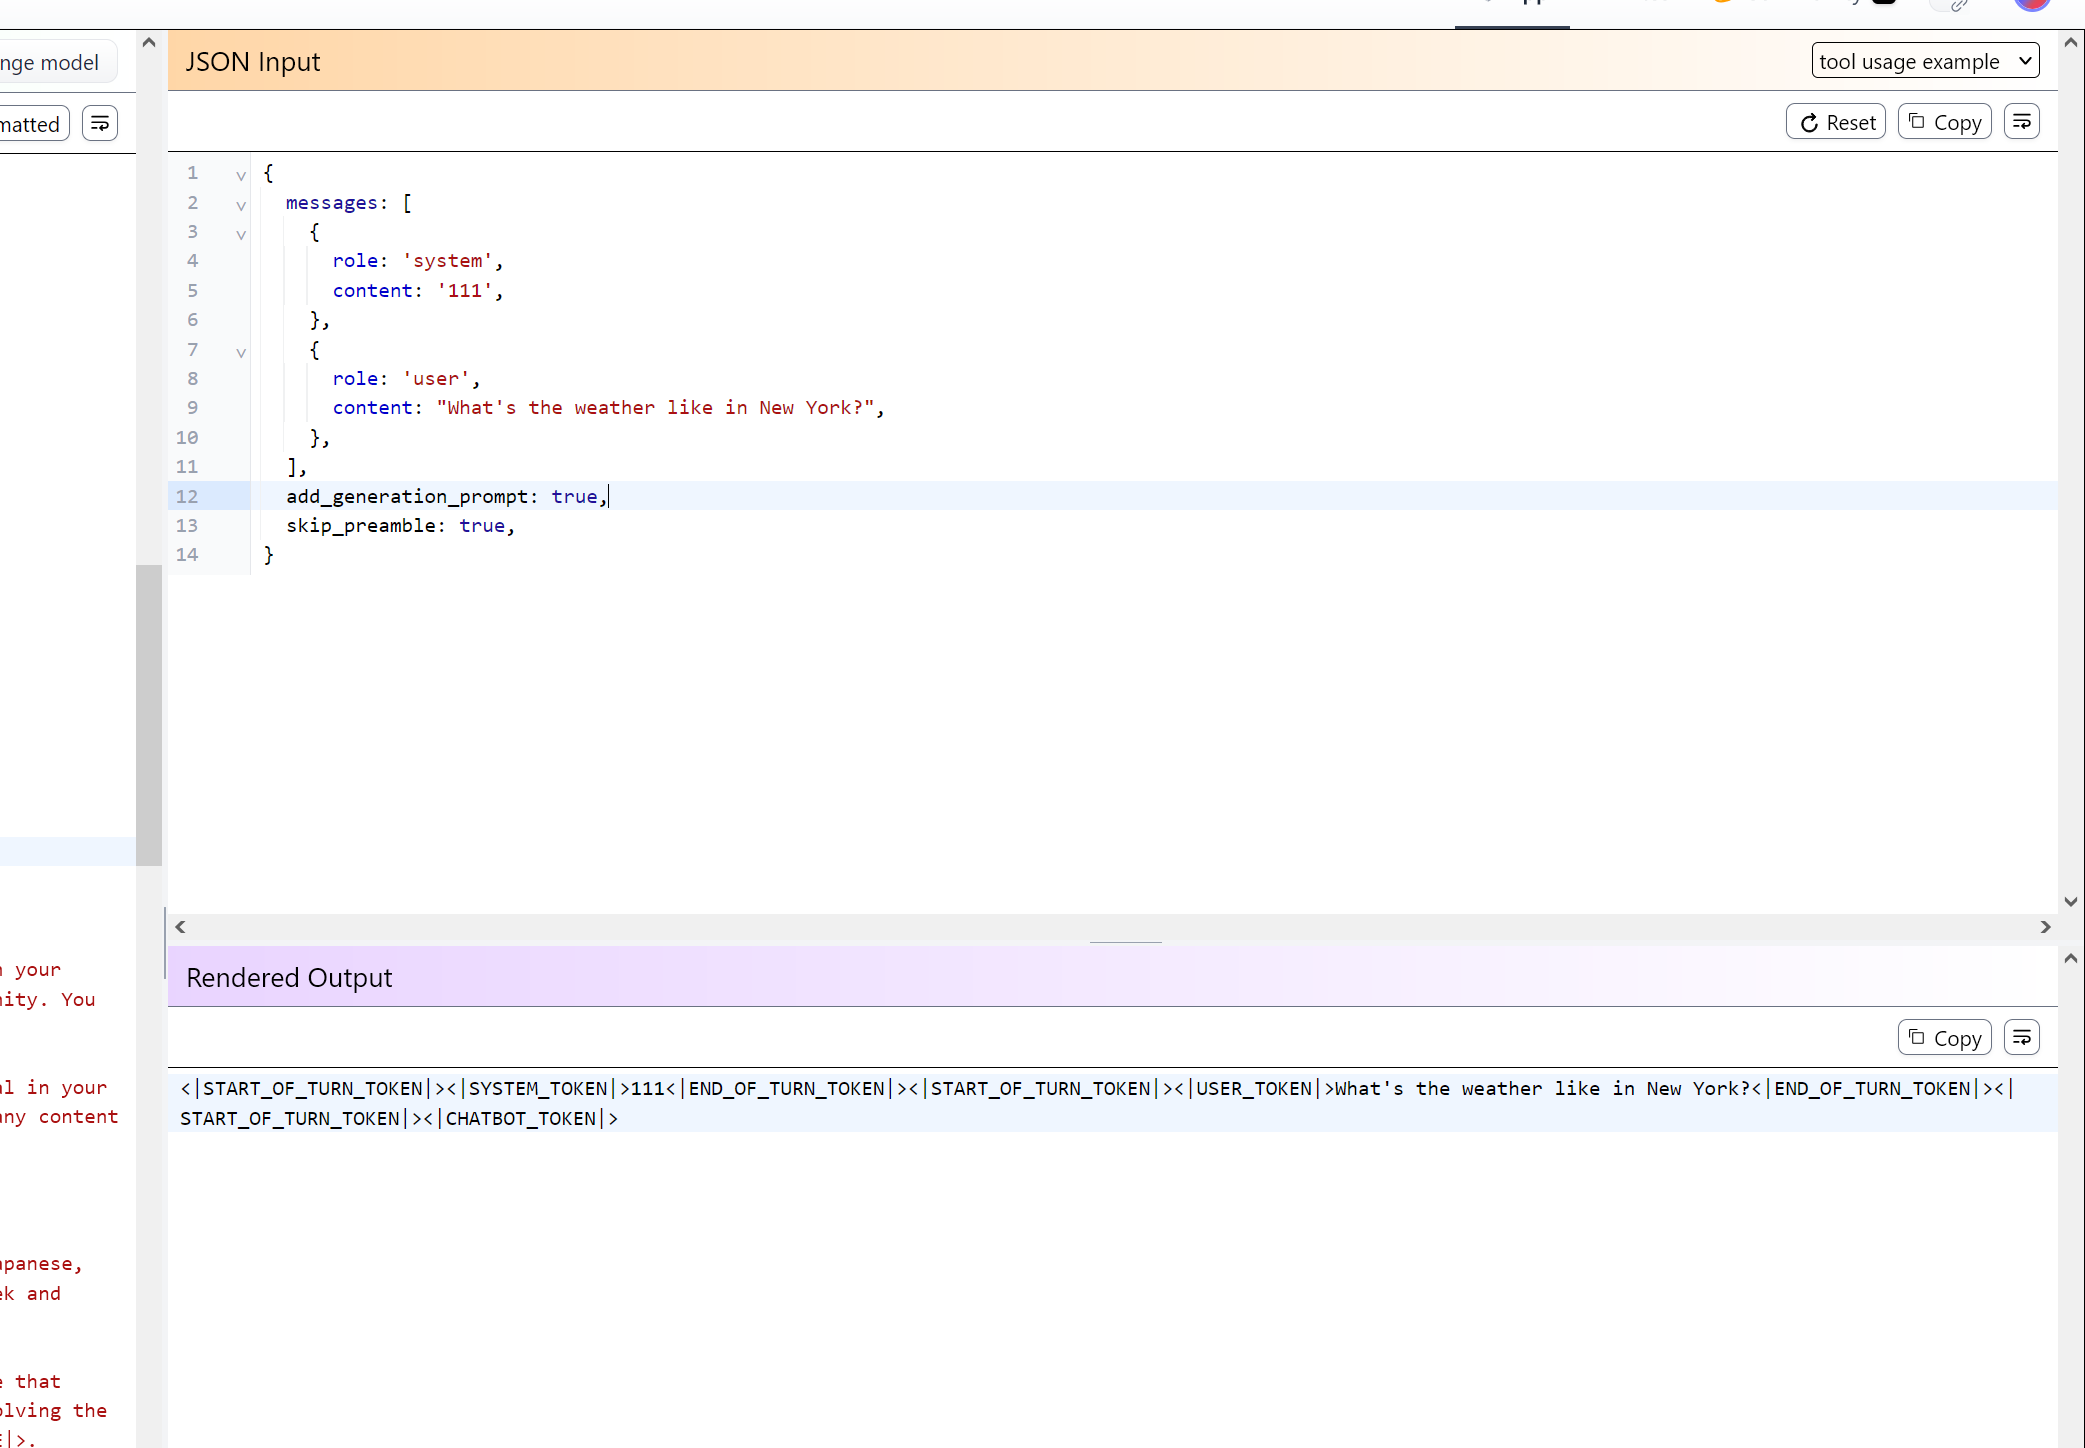The width and height of the screenshot is (2085, 1448).
Task: Click the Change model button
Action: 52,62
